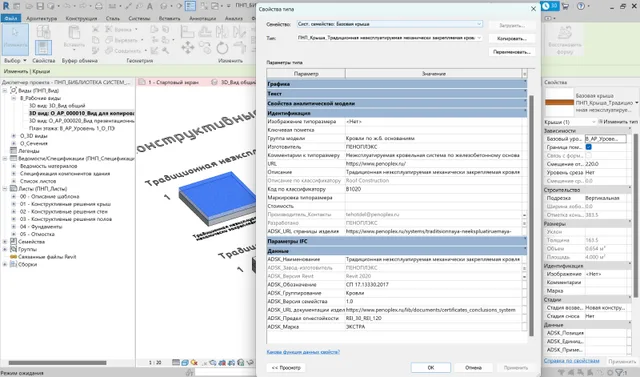Click the Redo arrow in quick access toolbar
The width and height of the screenshot is (640, 377).
click(x=82, y=6)
